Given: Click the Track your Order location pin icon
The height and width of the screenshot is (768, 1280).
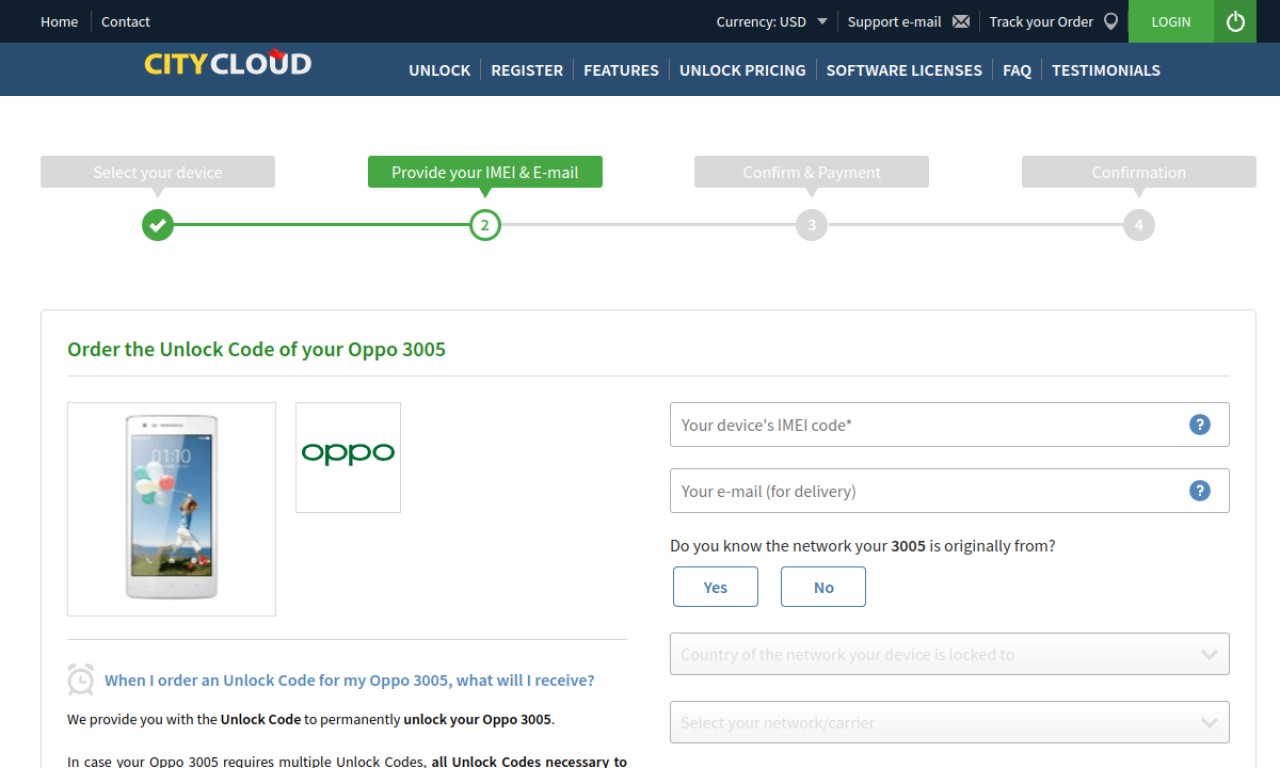Looking at the screenshot, I should tap(1111, 22).
